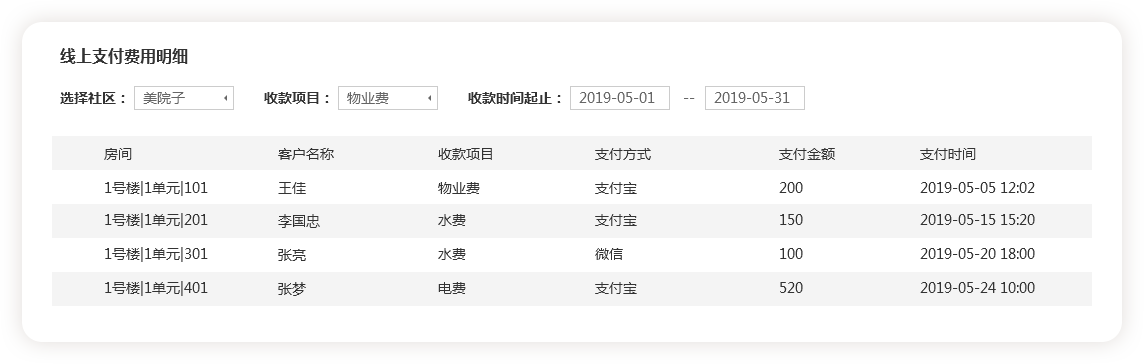Click the 线上支付费用明细 title
Viewport: 1144px width, 364px height.
point(124,57)
